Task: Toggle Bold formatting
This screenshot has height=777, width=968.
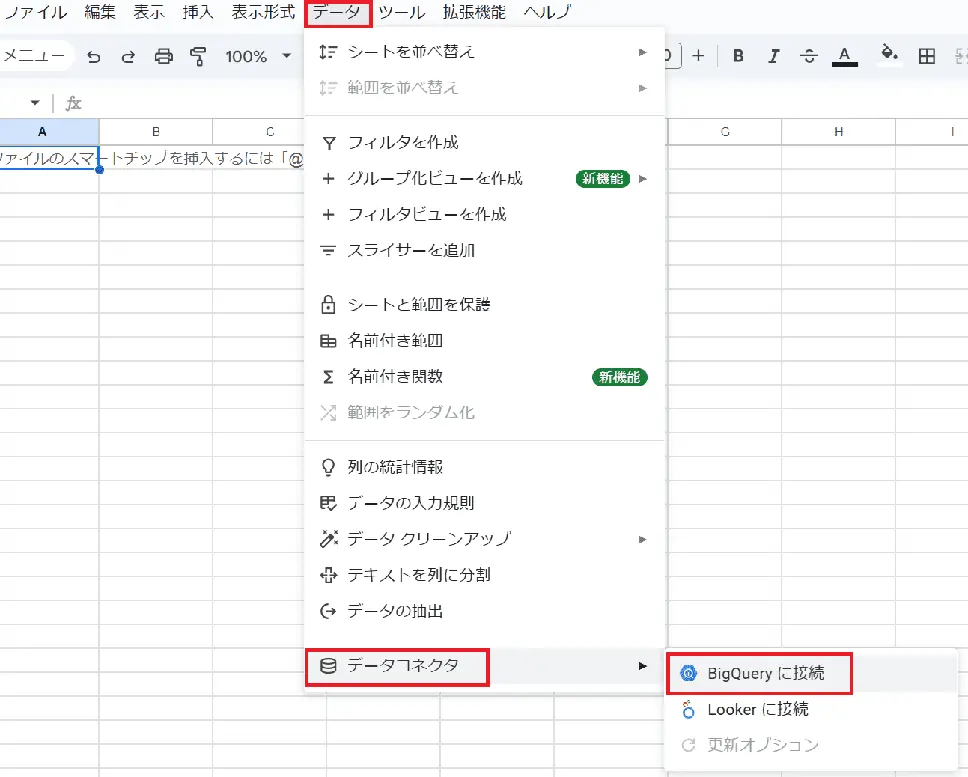Action: coord(738,56)
